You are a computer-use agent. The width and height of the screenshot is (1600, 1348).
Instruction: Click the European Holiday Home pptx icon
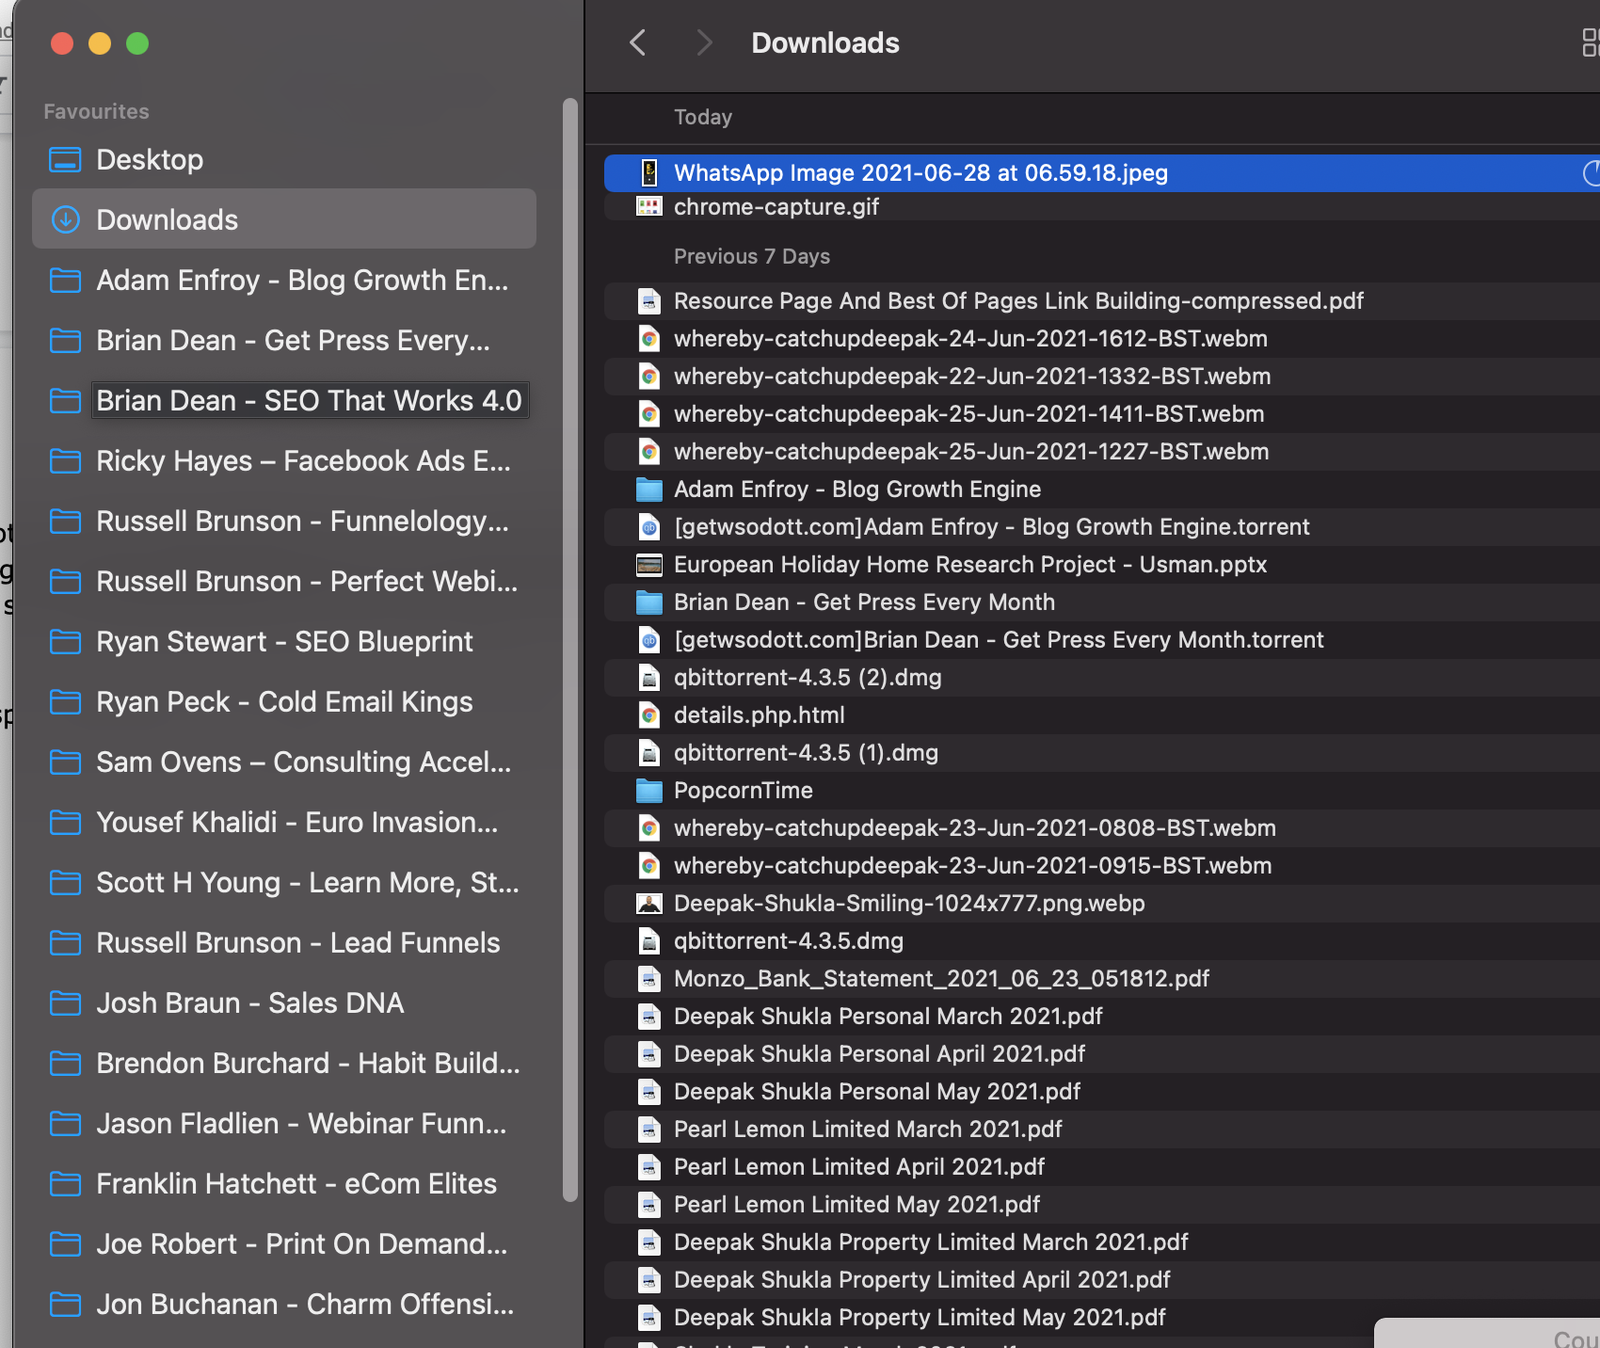649,565
